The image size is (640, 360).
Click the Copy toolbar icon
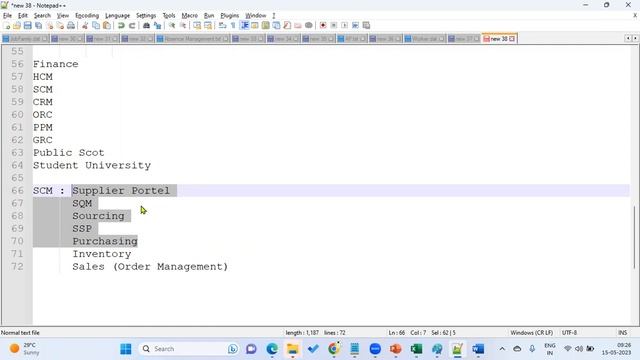pyautogui.click(x=96, y=25)
